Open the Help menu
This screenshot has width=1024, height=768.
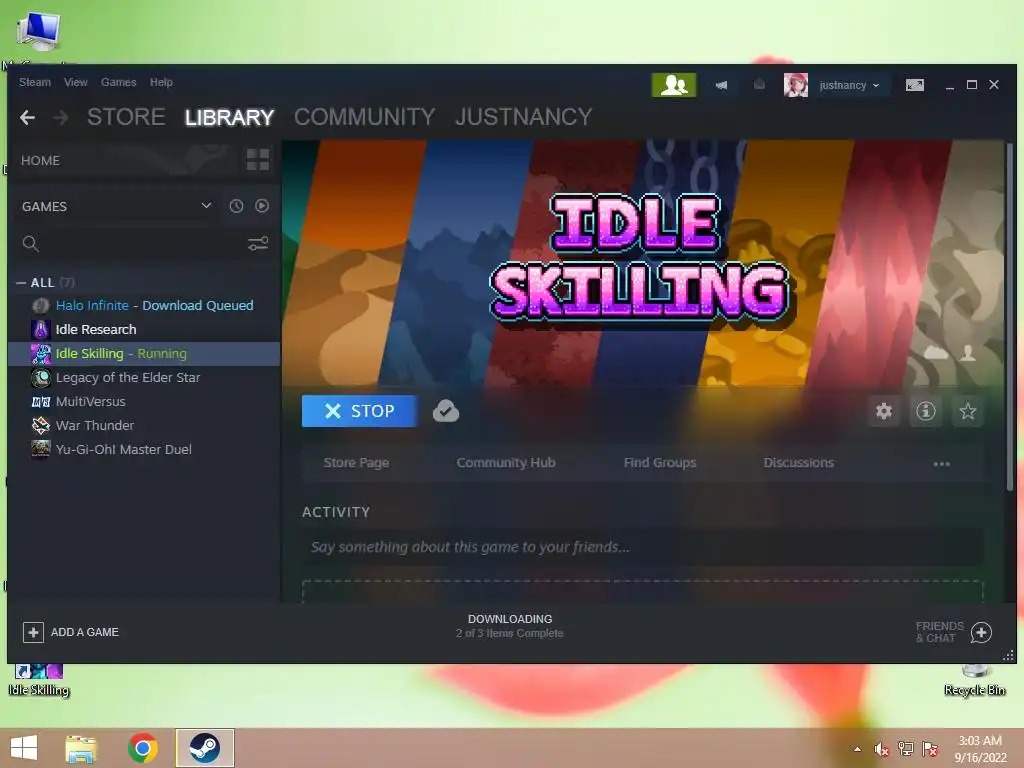click(161, 82)
